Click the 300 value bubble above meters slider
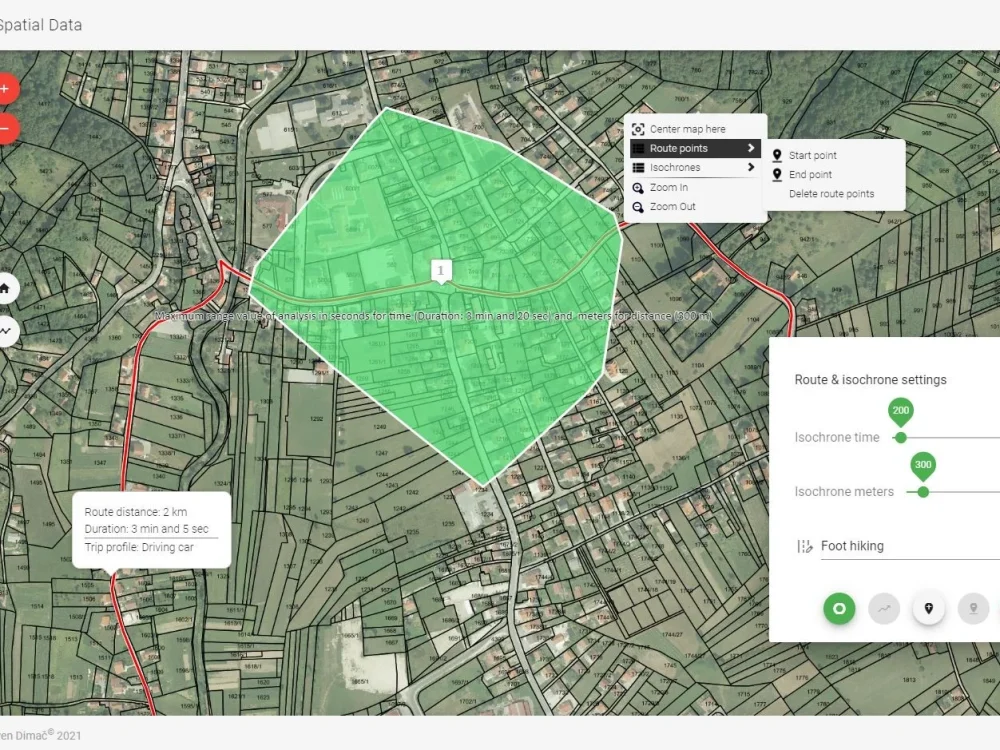Screen dimensions: 1000x750 point(923,466)
